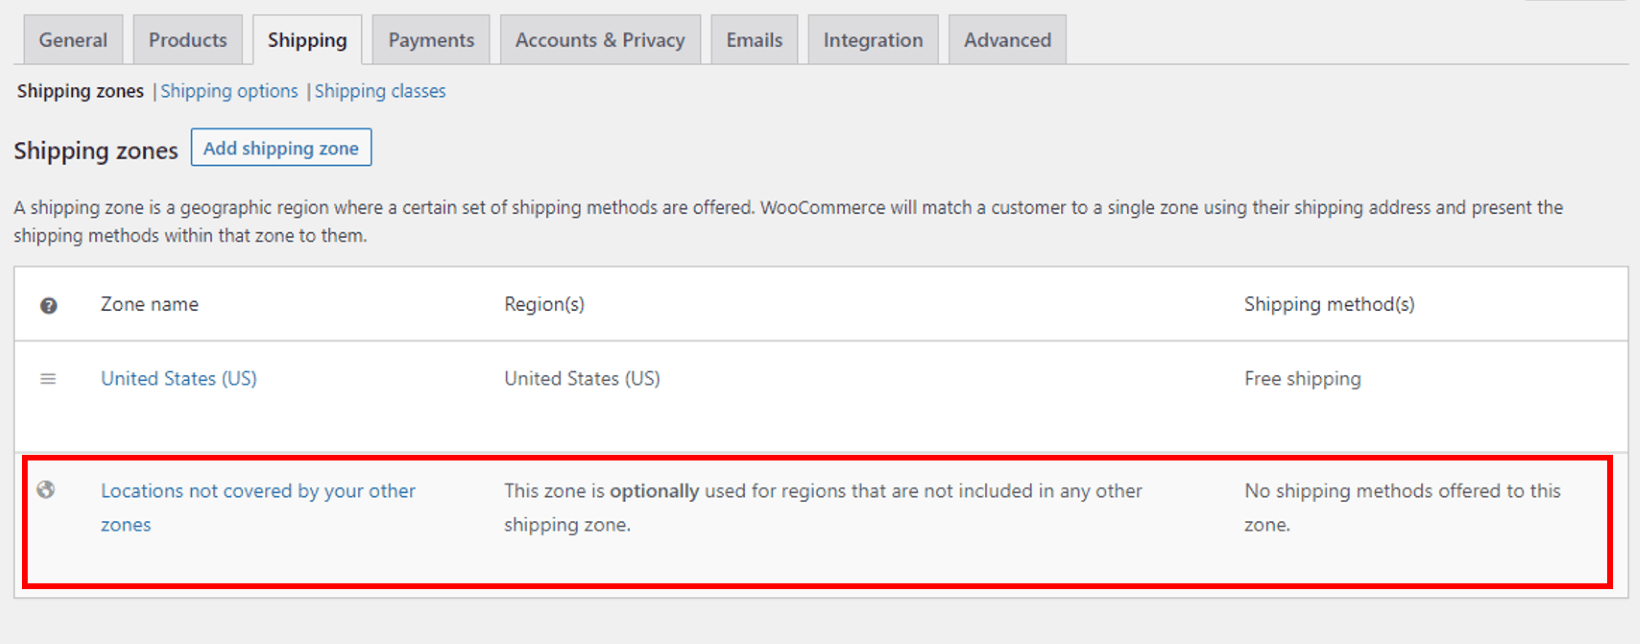Viewport: 1640px width, 644px height.
Task: Click the Add shipping zone button
Action: (x=281, y=147)
